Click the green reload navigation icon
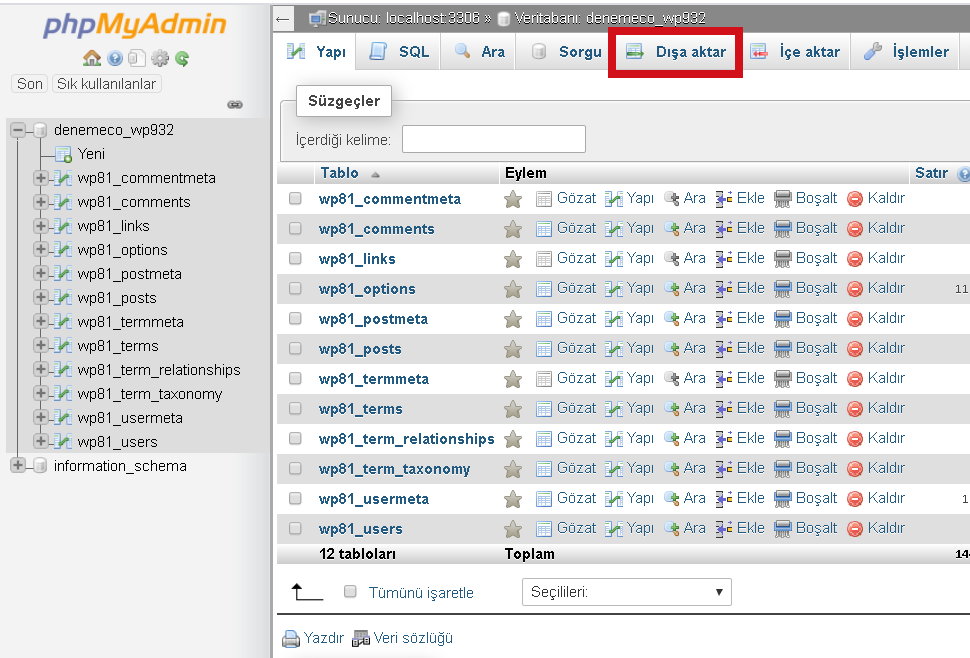The height and width of the screenshot is (658, 970). coord(182,58)
